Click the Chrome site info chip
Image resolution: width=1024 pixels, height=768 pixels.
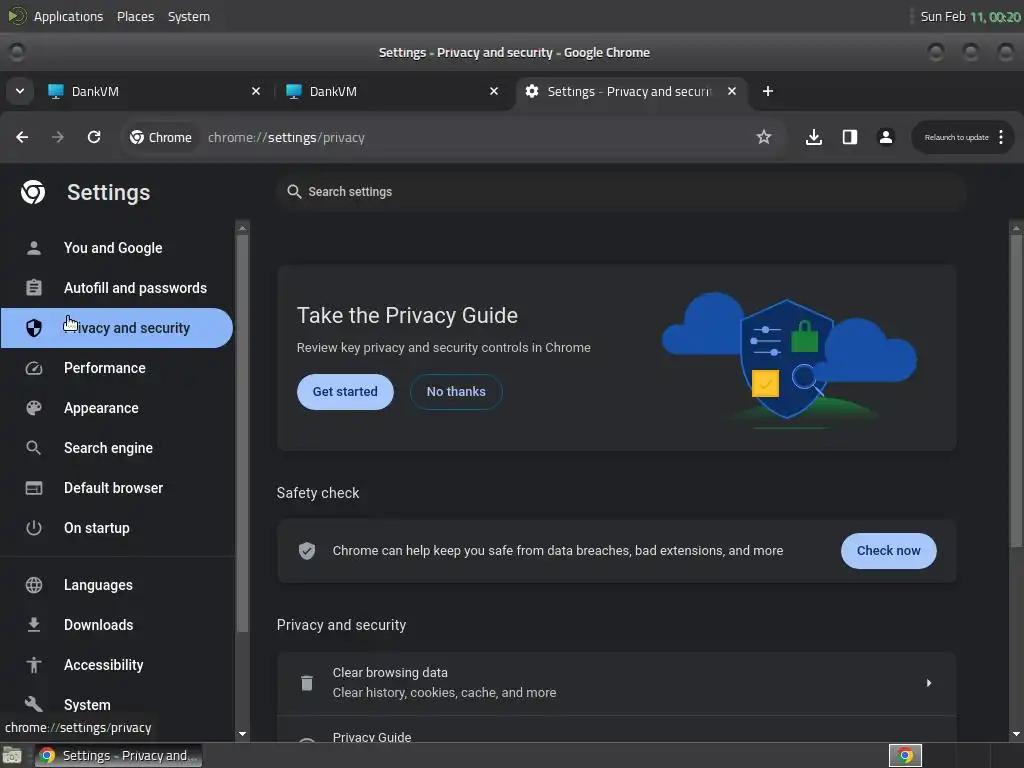coord(161,137)
